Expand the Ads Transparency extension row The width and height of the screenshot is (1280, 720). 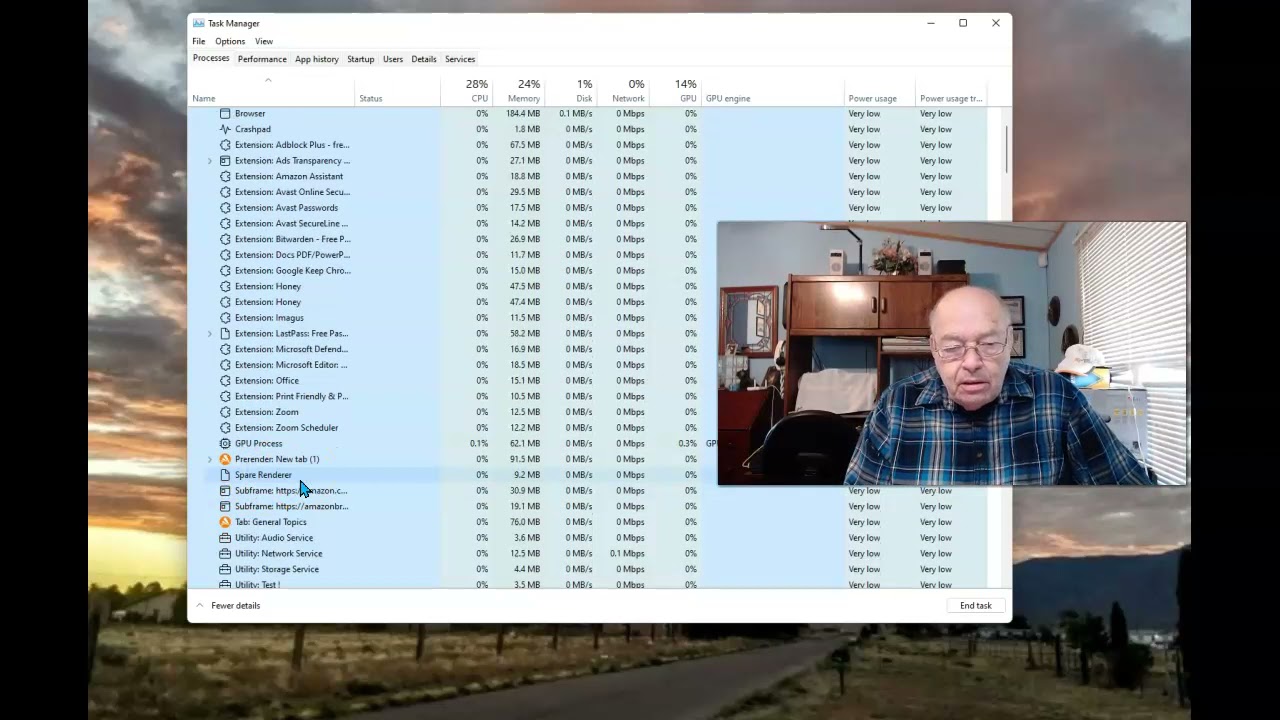coord(210,160)
